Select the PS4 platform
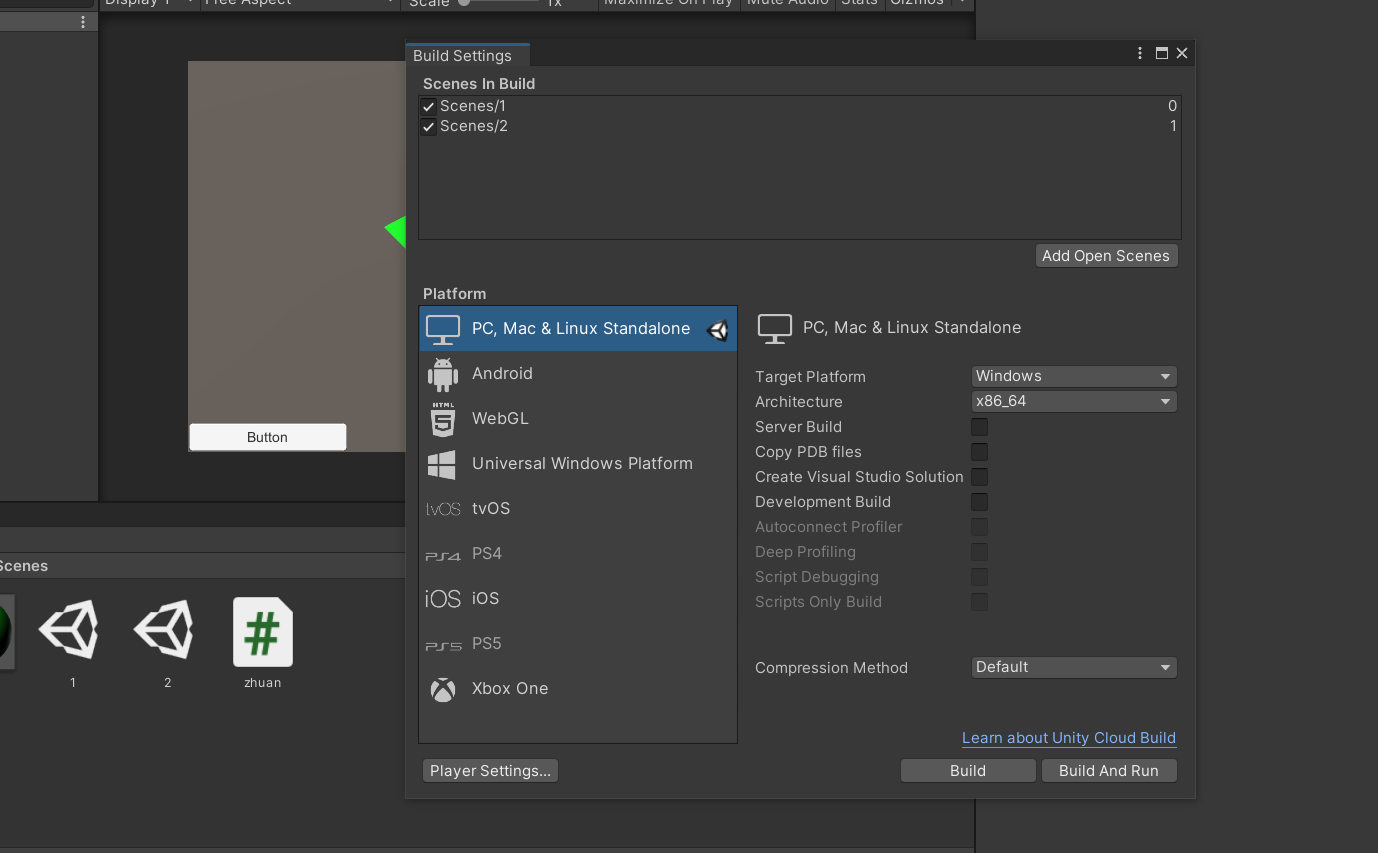This screenshot has width=1378, height=853. tap(578, 553)
